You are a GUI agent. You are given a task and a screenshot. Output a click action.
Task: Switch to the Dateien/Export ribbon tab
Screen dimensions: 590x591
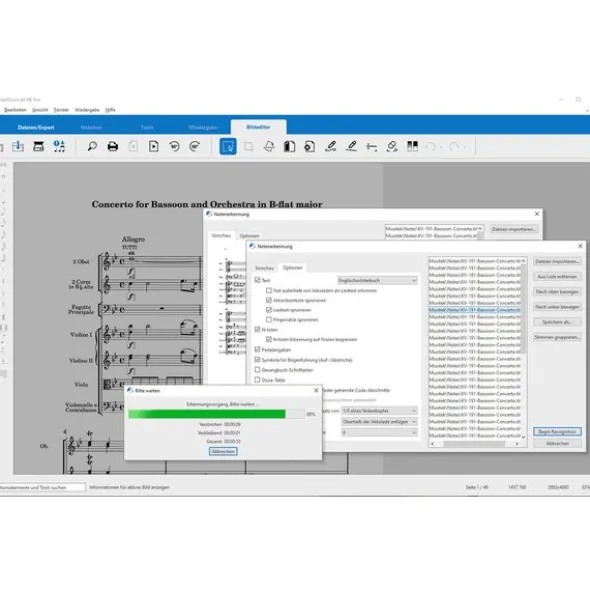[x=36, y=127]
